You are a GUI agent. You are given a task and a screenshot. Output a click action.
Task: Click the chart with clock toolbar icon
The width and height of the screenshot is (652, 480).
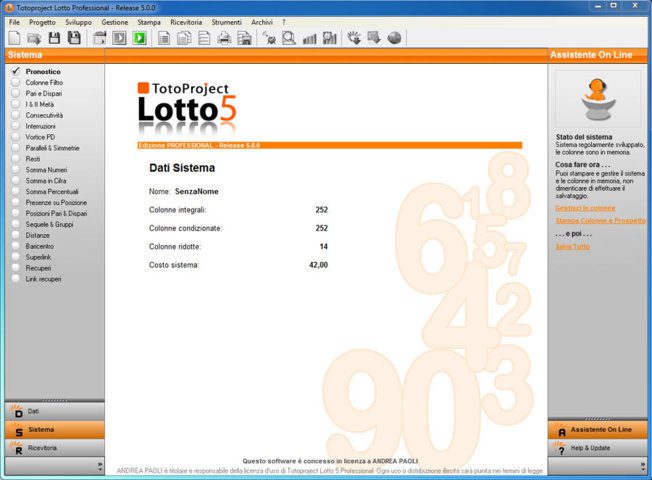(330, 38)
